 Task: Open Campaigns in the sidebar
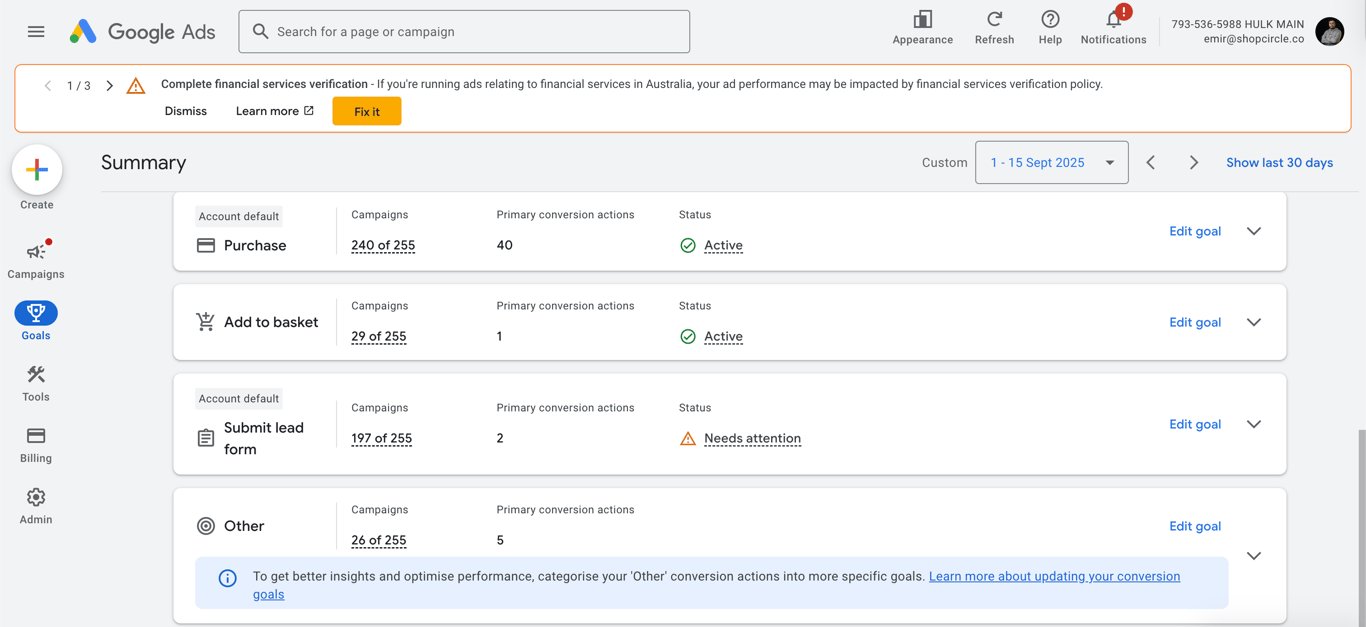[x=36, y=259]
